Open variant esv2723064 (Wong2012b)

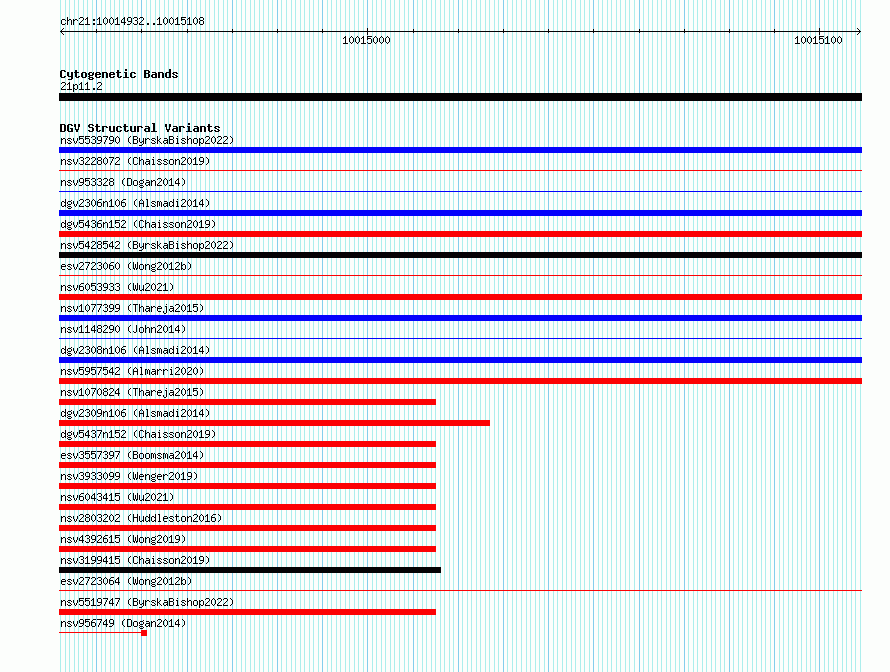(126, 581)
